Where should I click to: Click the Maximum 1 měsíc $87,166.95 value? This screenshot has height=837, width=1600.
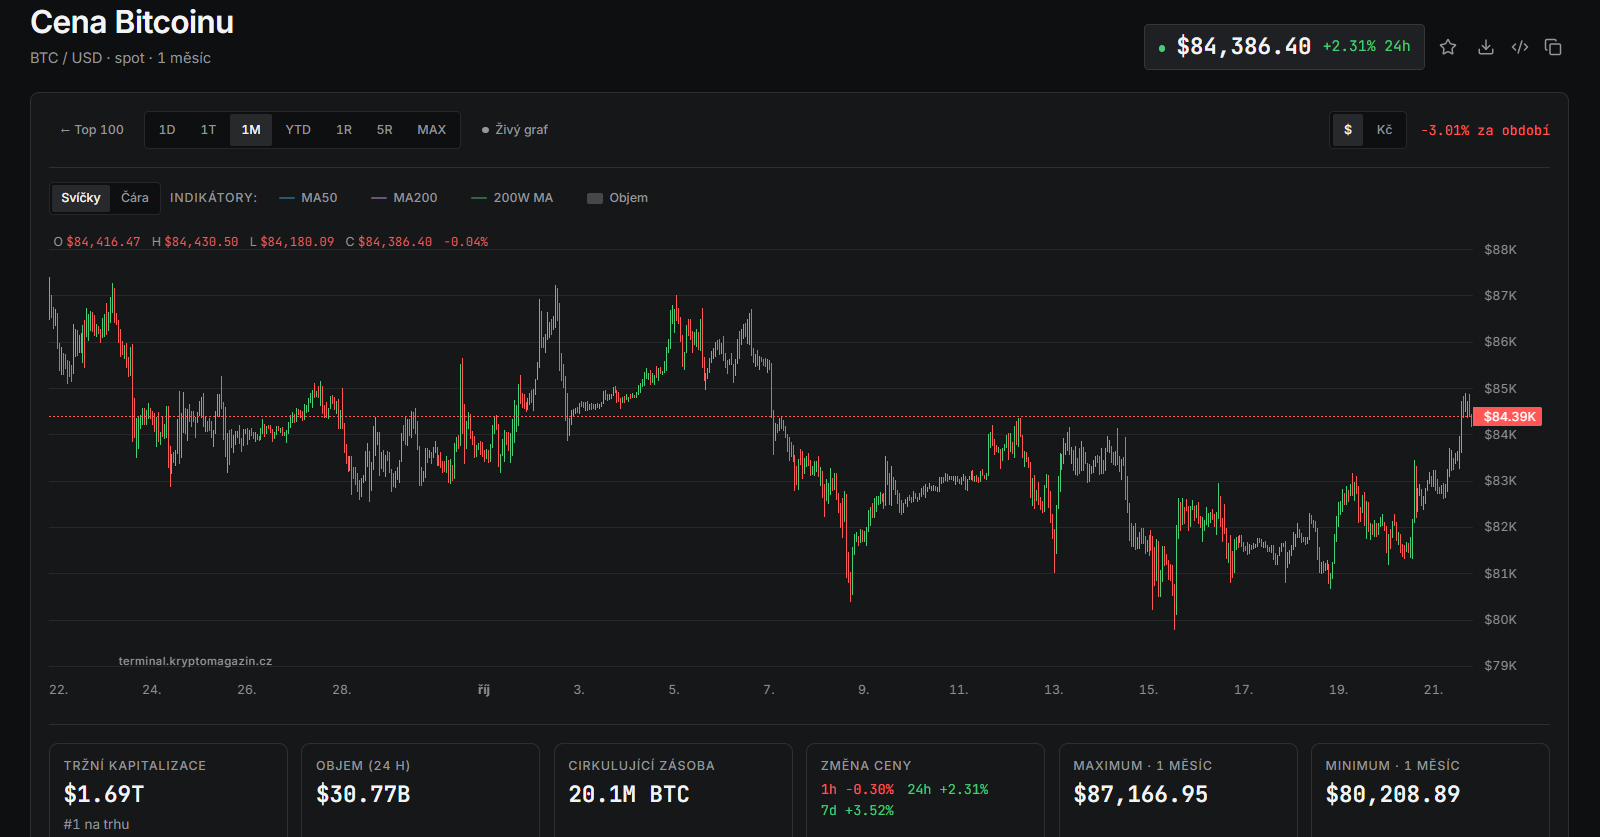click(1141, 794)
